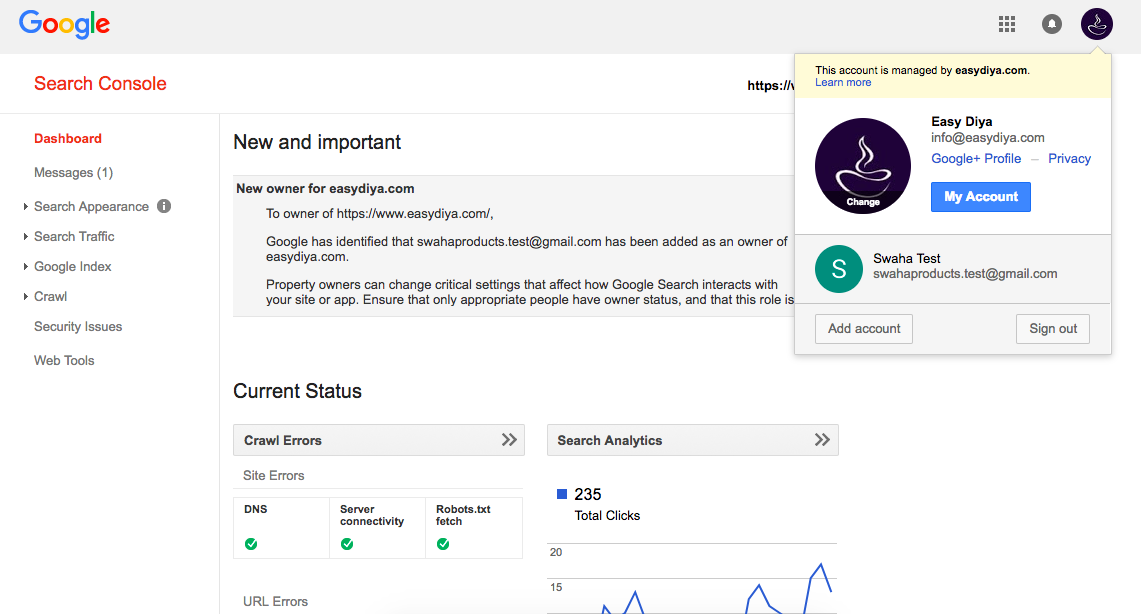Image resolution: width=1141 pixels, height=614 pixels.
Task: Open Crawl Errors double-arrow icon
Action: point(509,439)
